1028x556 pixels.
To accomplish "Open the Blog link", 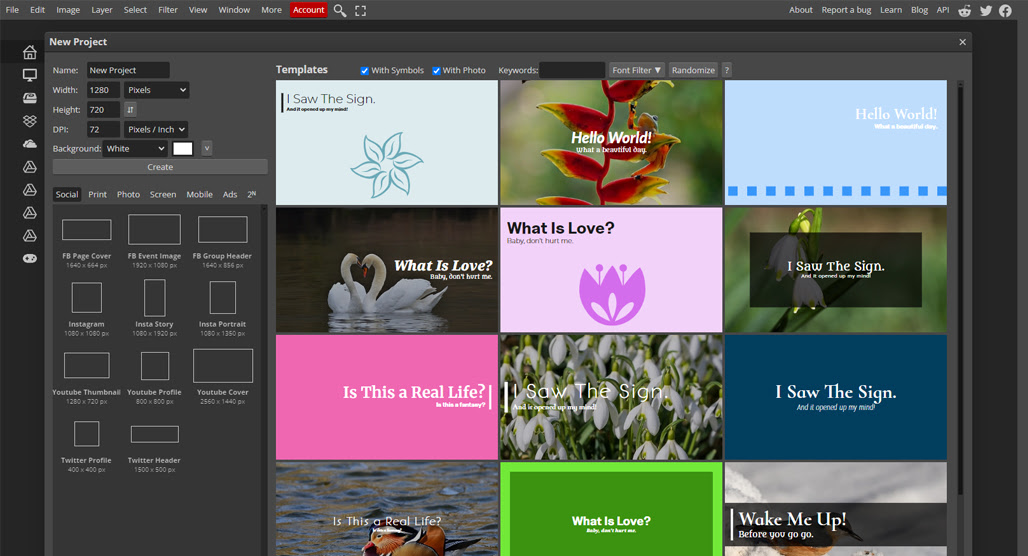I will coord(919,10).
